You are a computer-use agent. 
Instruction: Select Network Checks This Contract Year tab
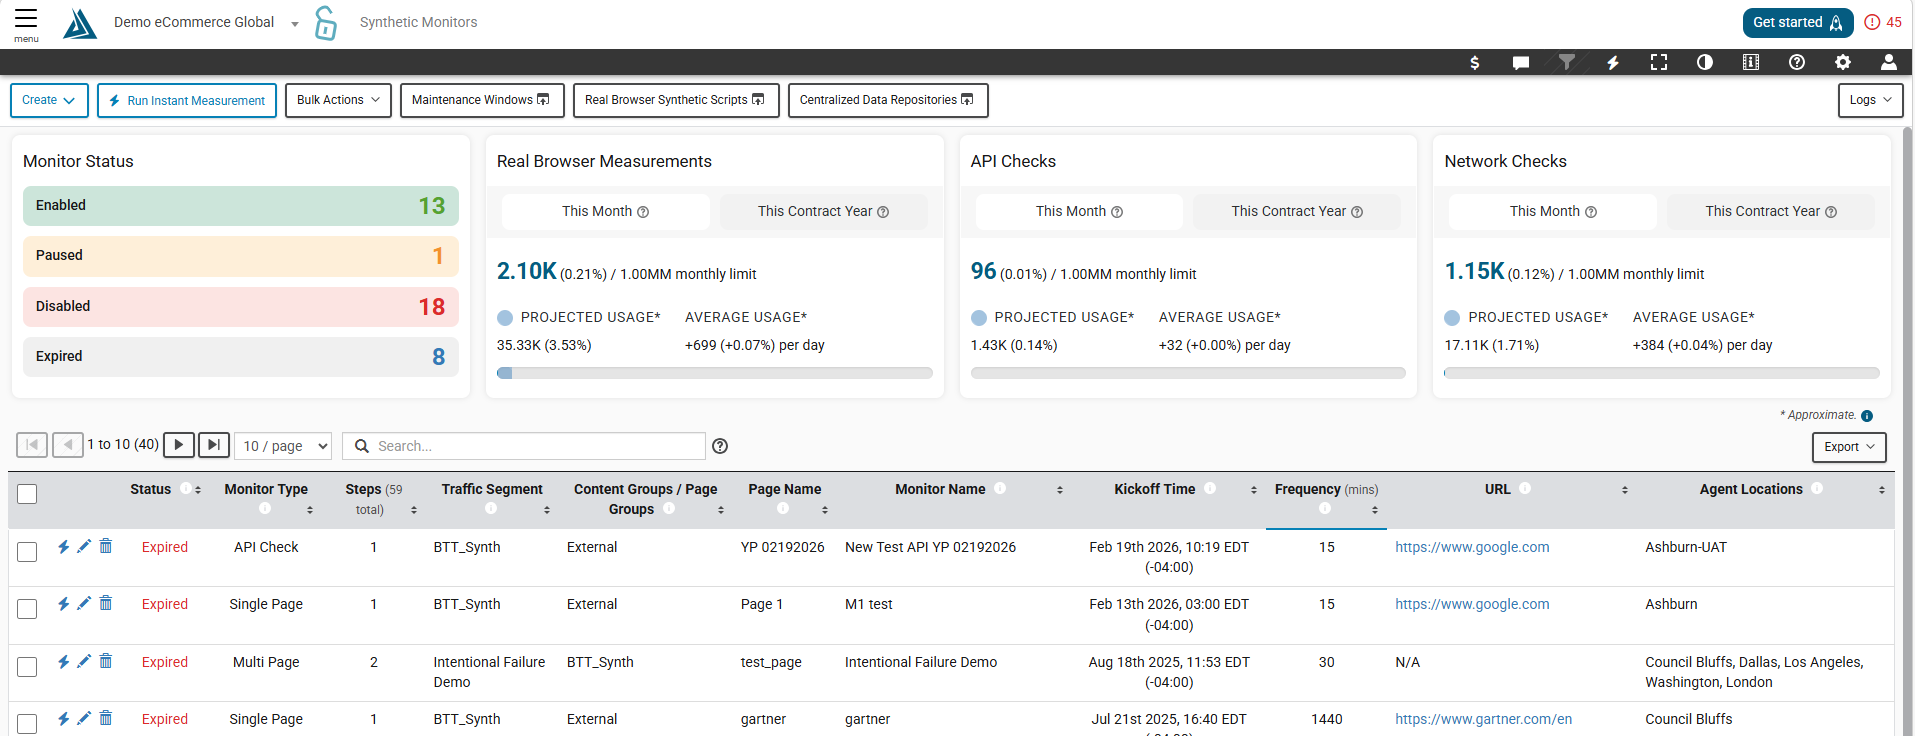[x=1771, y=211]
